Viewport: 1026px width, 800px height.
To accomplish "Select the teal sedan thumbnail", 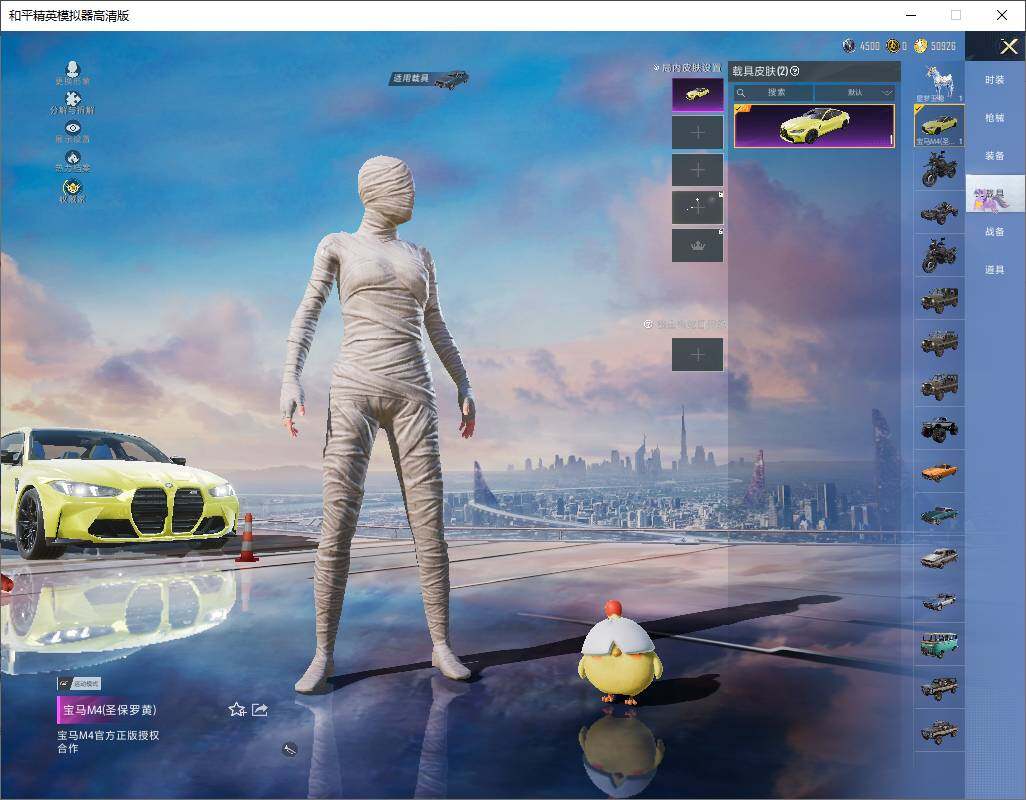I will 939,515.
